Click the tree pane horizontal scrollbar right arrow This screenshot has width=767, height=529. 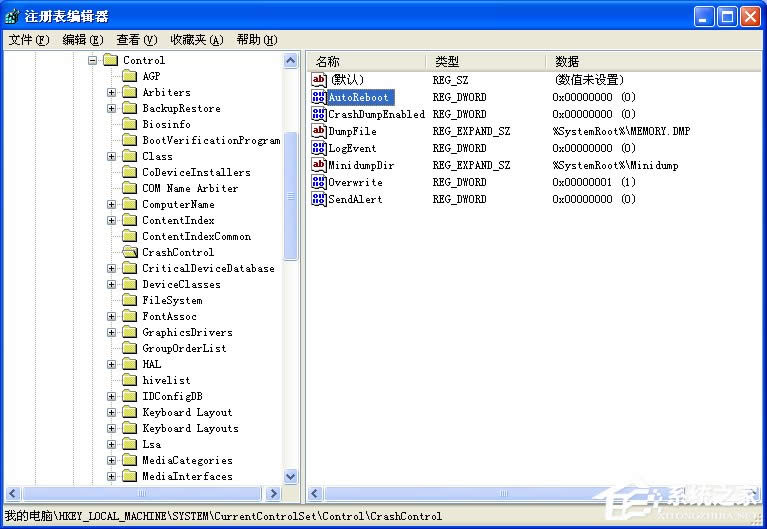coord(274,494)
